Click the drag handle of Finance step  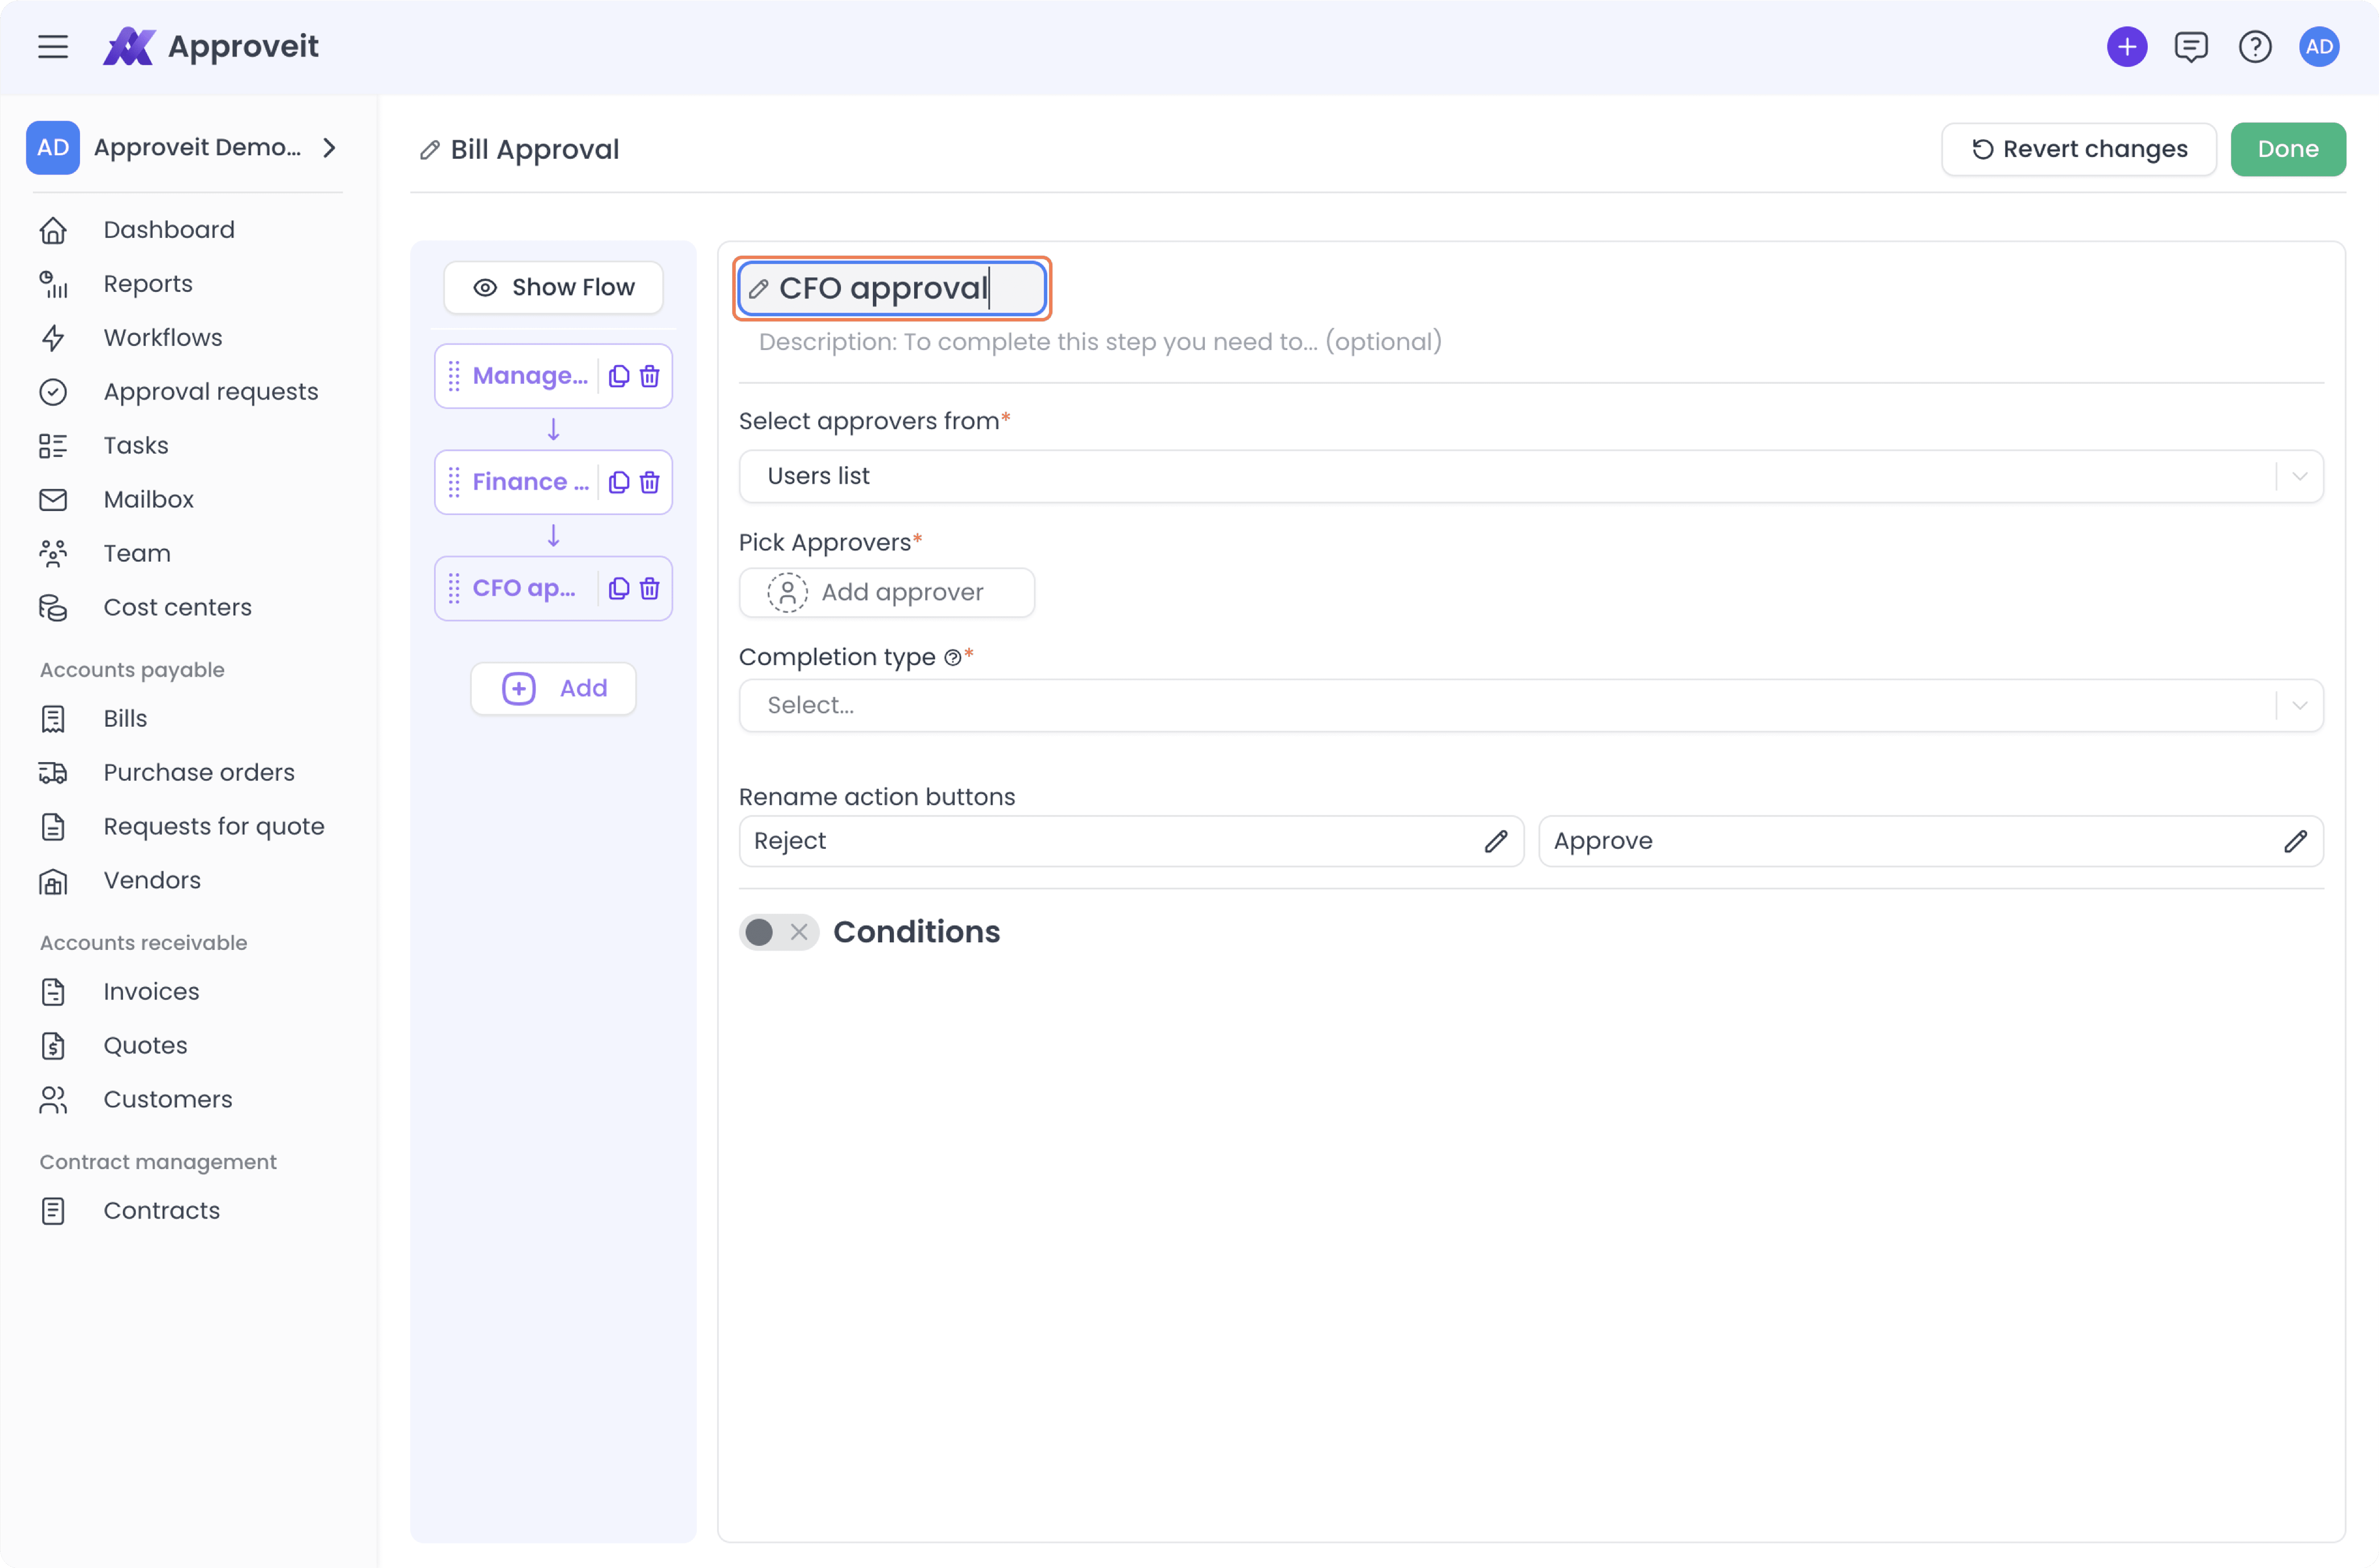(454, 482)
